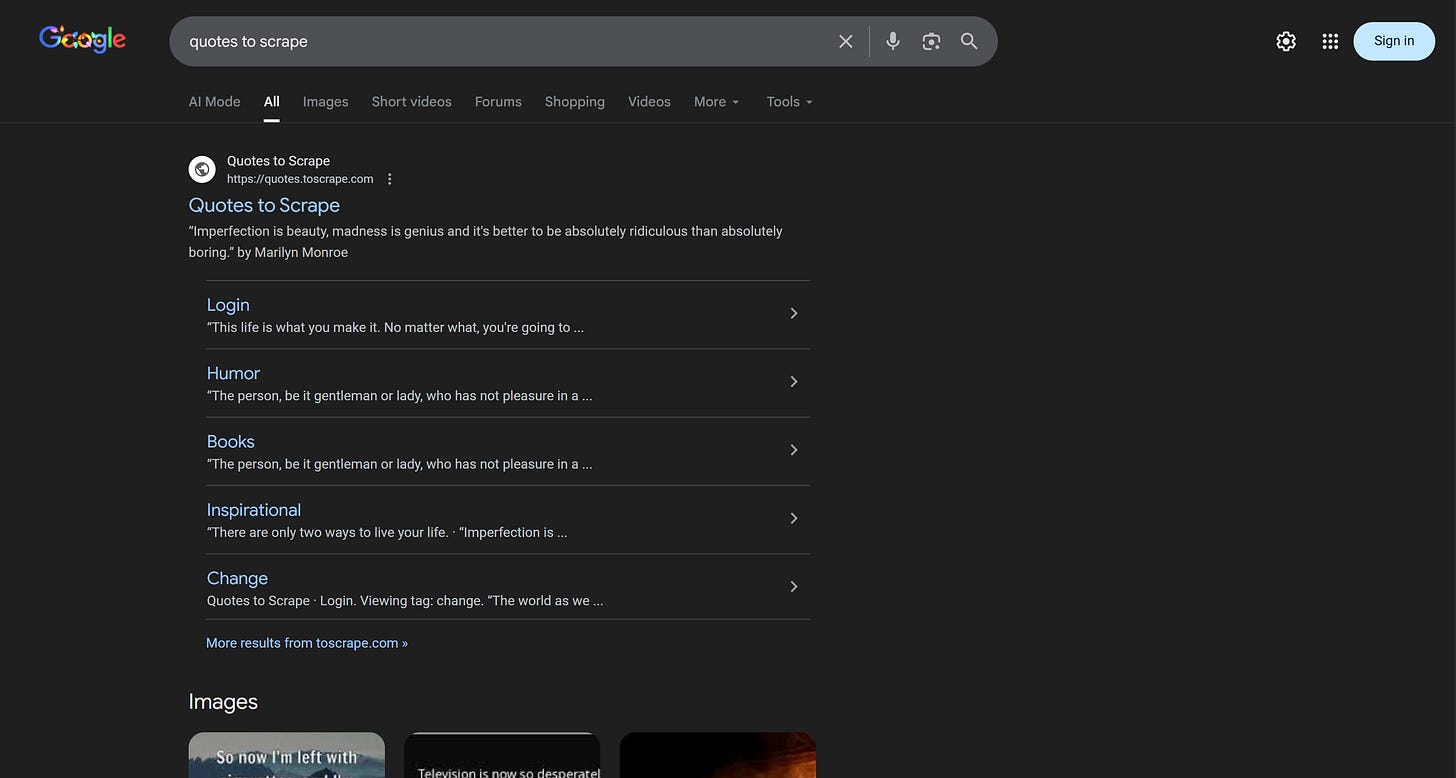The image size is (1456, 778).
Task: Click the Sign in button
Action: 1393,41
